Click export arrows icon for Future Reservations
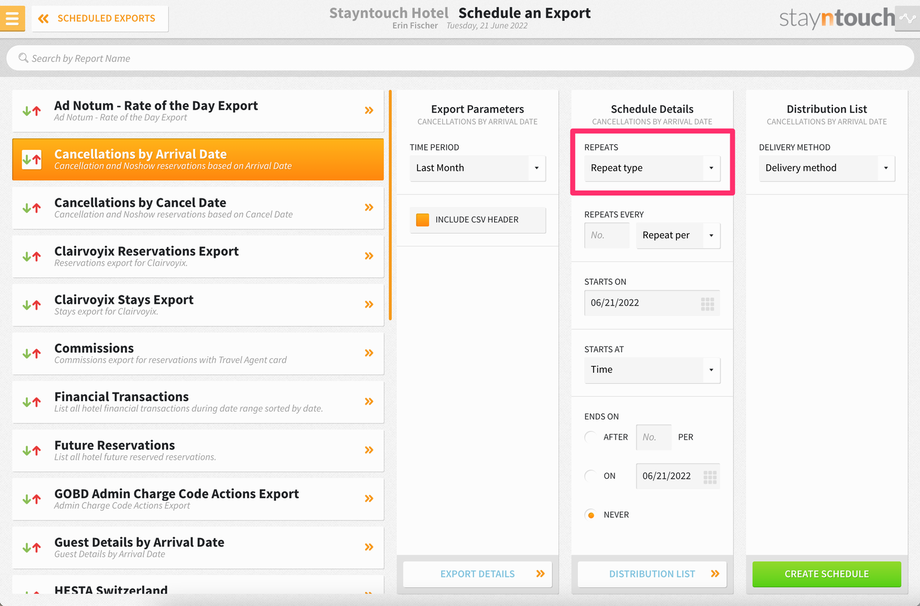Screen dimensions: 920x606 point(32,451)
